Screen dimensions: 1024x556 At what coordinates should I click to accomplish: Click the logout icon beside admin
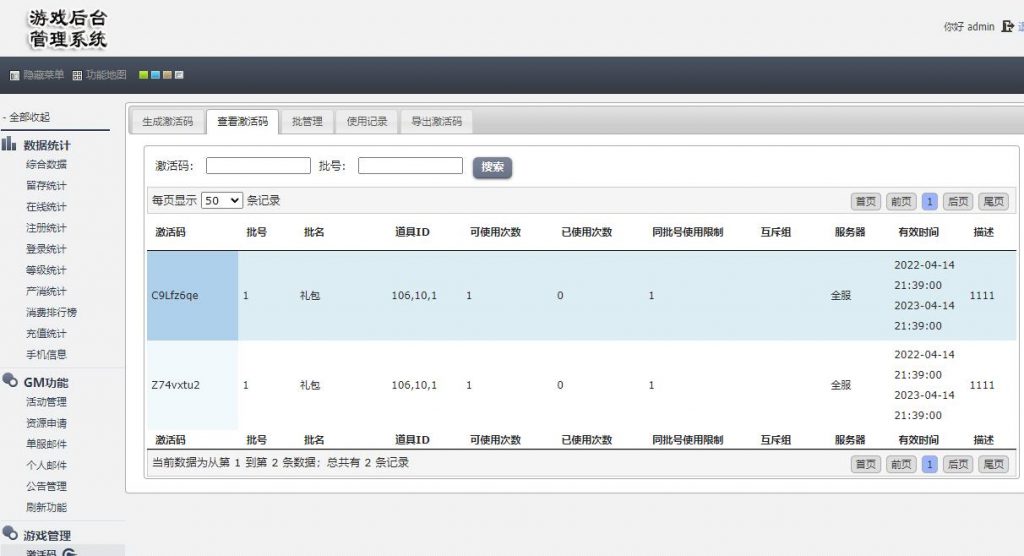point(1008,26)
